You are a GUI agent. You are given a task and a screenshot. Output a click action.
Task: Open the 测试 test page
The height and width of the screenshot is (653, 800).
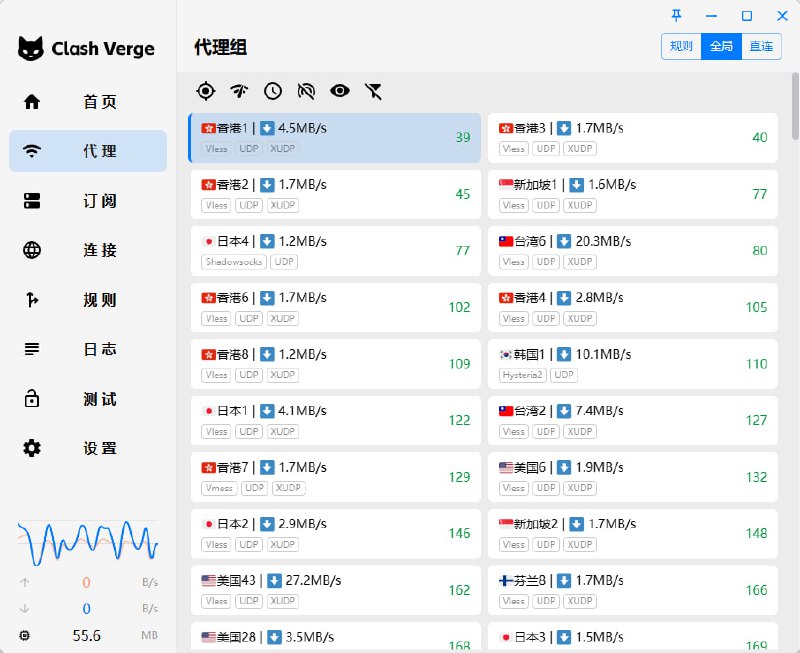pyautogui.click(x=87, y=399)
